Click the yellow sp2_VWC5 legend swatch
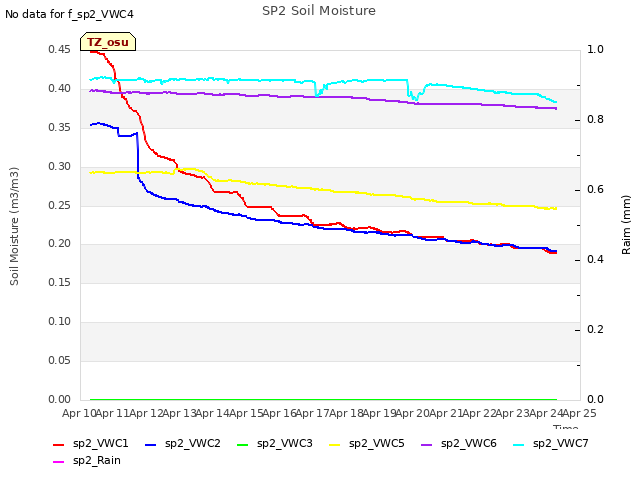 [335, 444]
